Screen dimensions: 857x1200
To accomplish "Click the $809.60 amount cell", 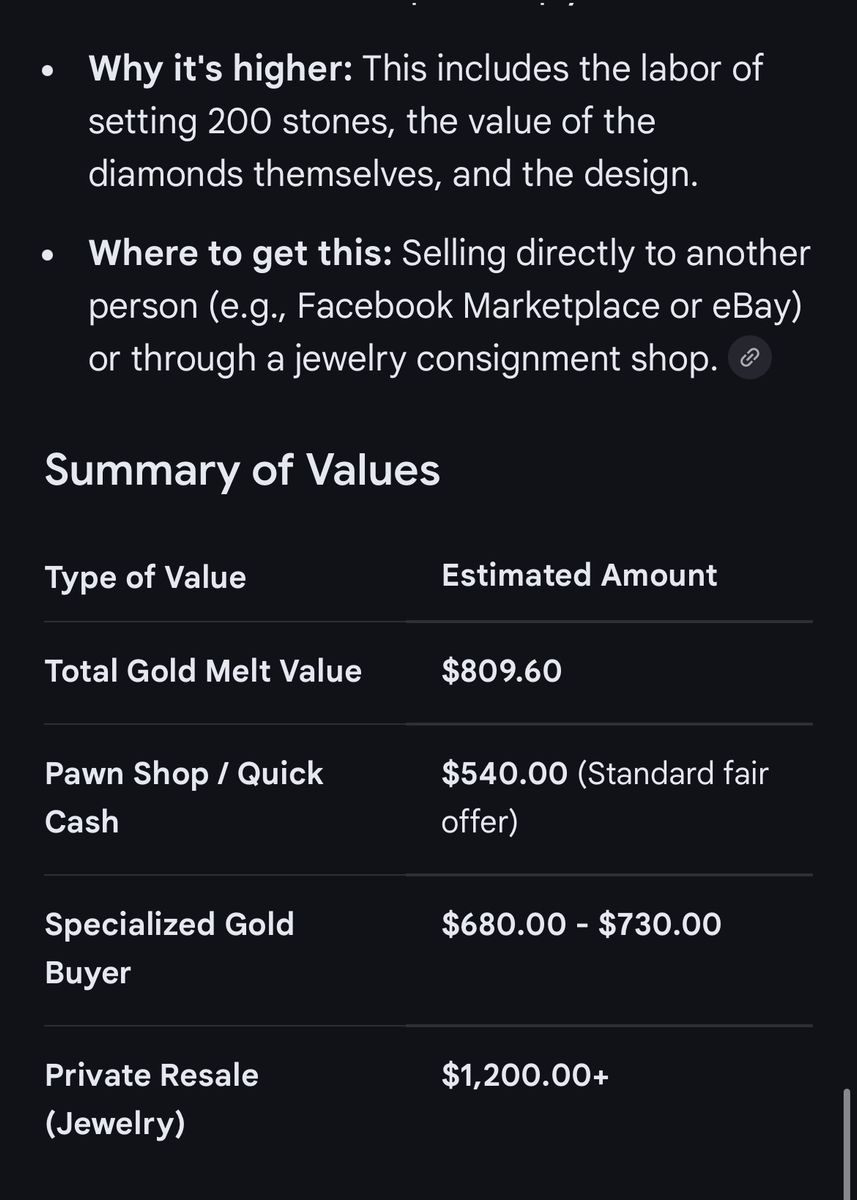I will (x=501, y=670).
